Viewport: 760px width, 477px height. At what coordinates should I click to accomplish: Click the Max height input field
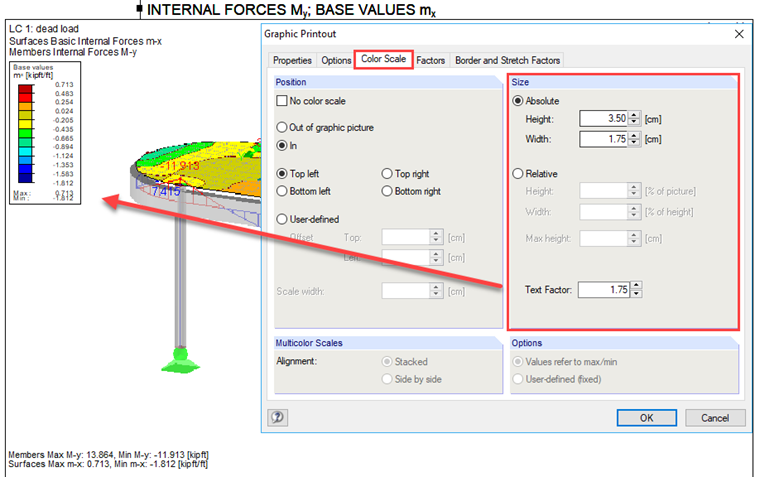point(603,238)
